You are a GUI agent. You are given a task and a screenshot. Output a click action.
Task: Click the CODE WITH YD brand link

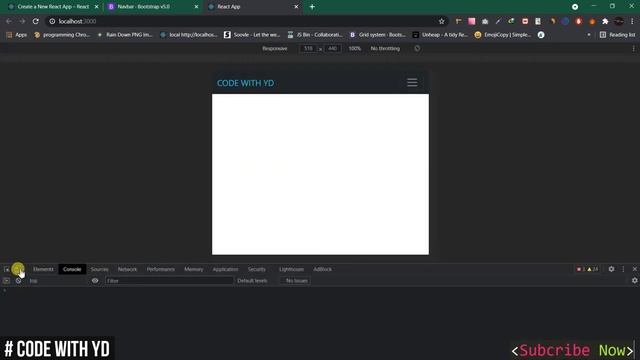pyautogui.click(x=245, y=83)
